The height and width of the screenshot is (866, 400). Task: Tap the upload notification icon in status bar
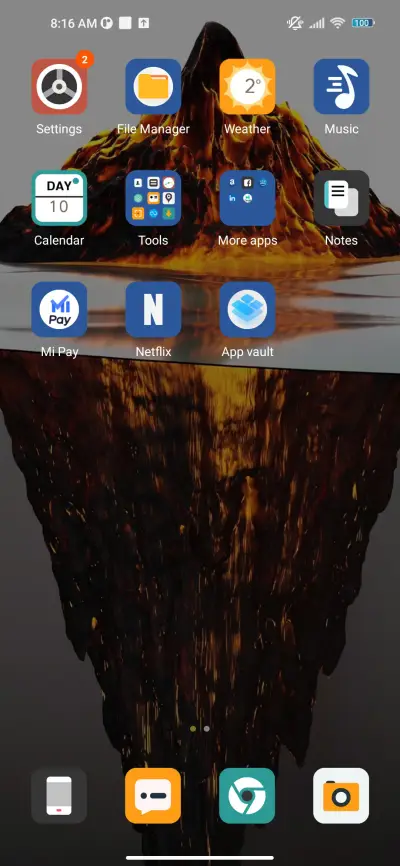(144, 23)
